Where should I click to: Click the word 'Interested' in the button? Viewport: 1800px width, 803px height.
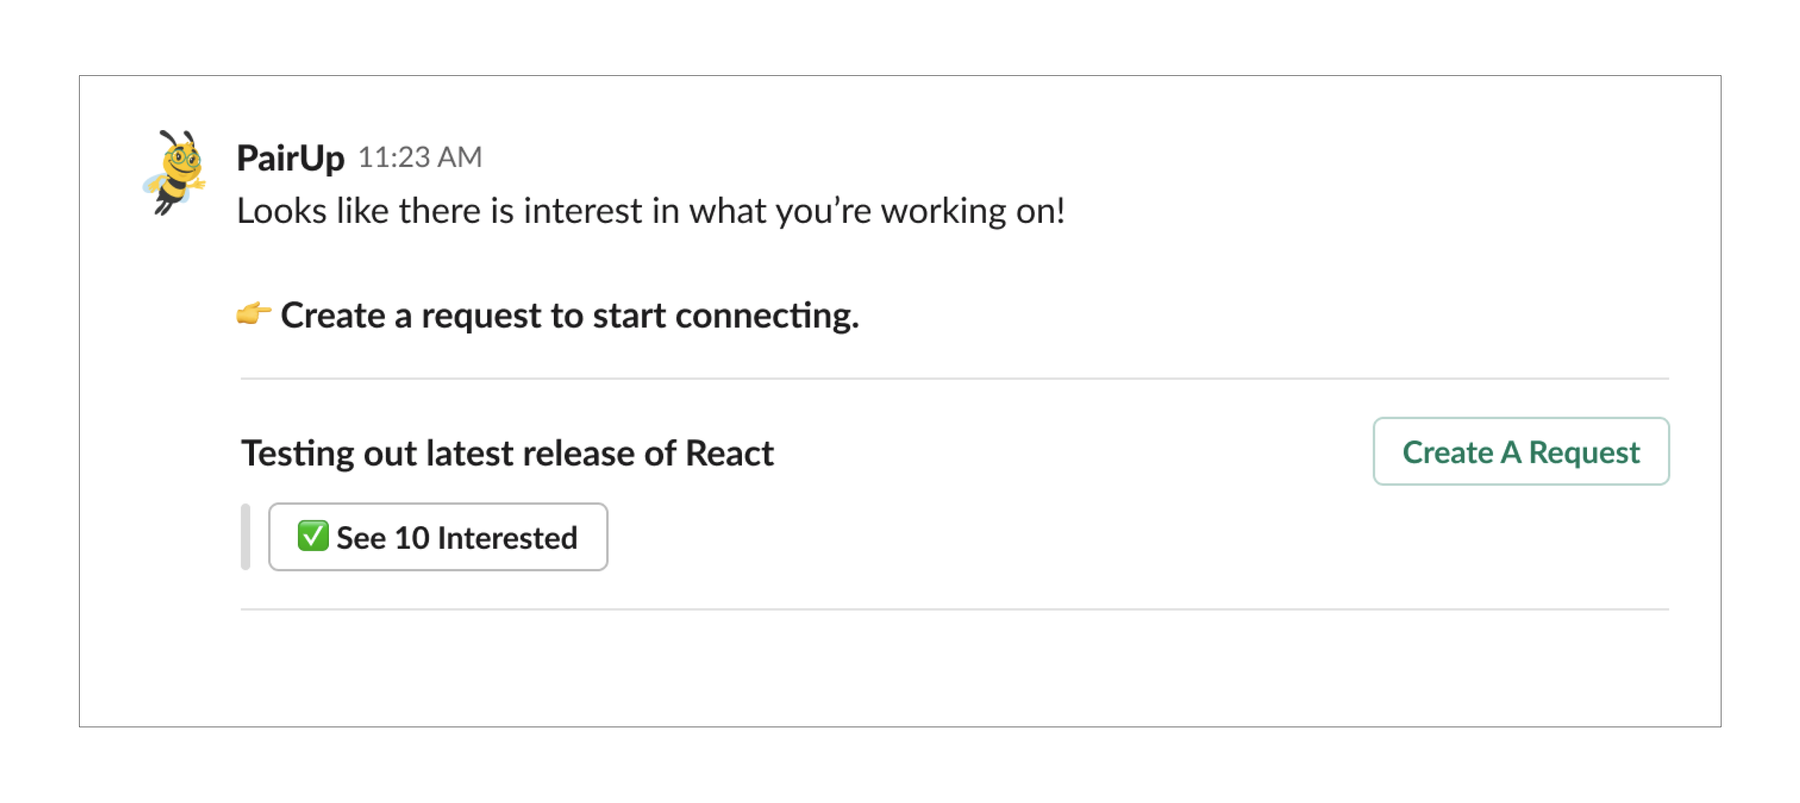(x=507, y=538)
